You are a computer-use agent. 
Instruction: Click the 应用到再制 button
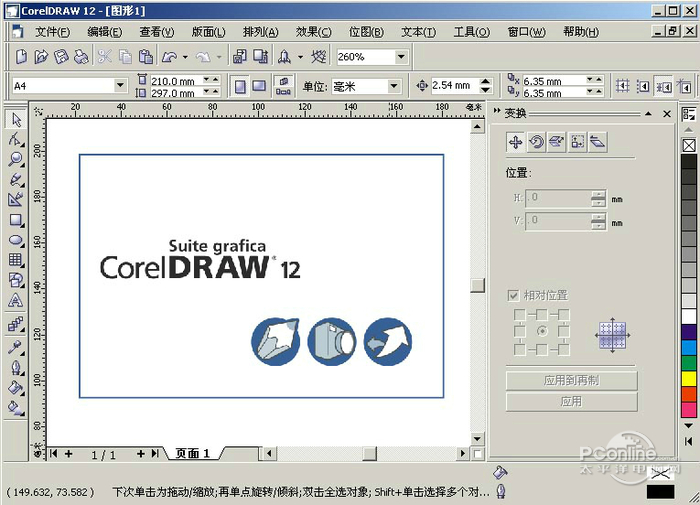(571, 380)
